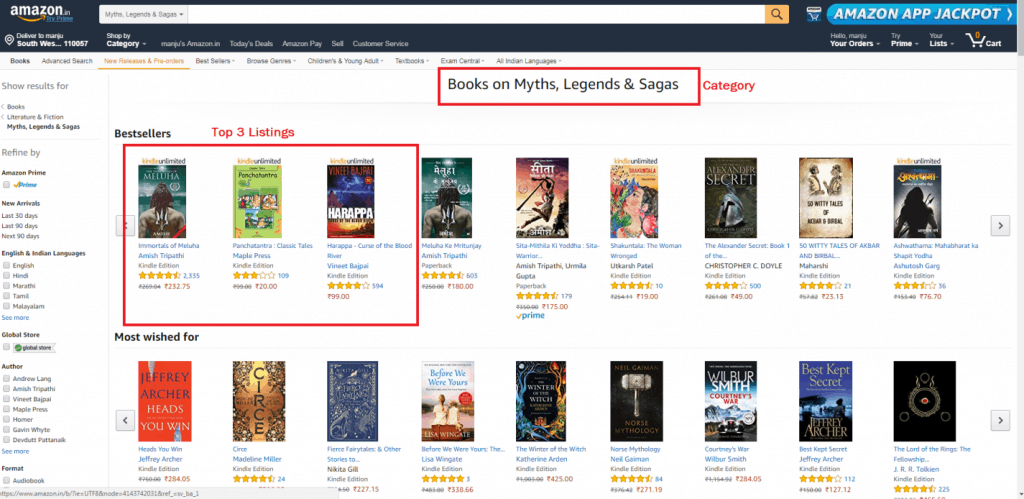This screenshot has height=499, width=1024.
Task: Open the Circe book title link
Action: (240, 449)
